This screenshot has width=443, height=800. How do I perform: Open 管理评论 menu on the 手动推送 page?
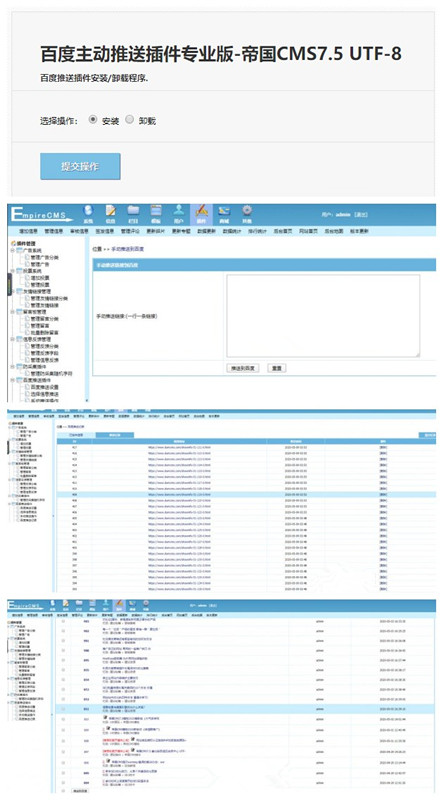(130, 231)
